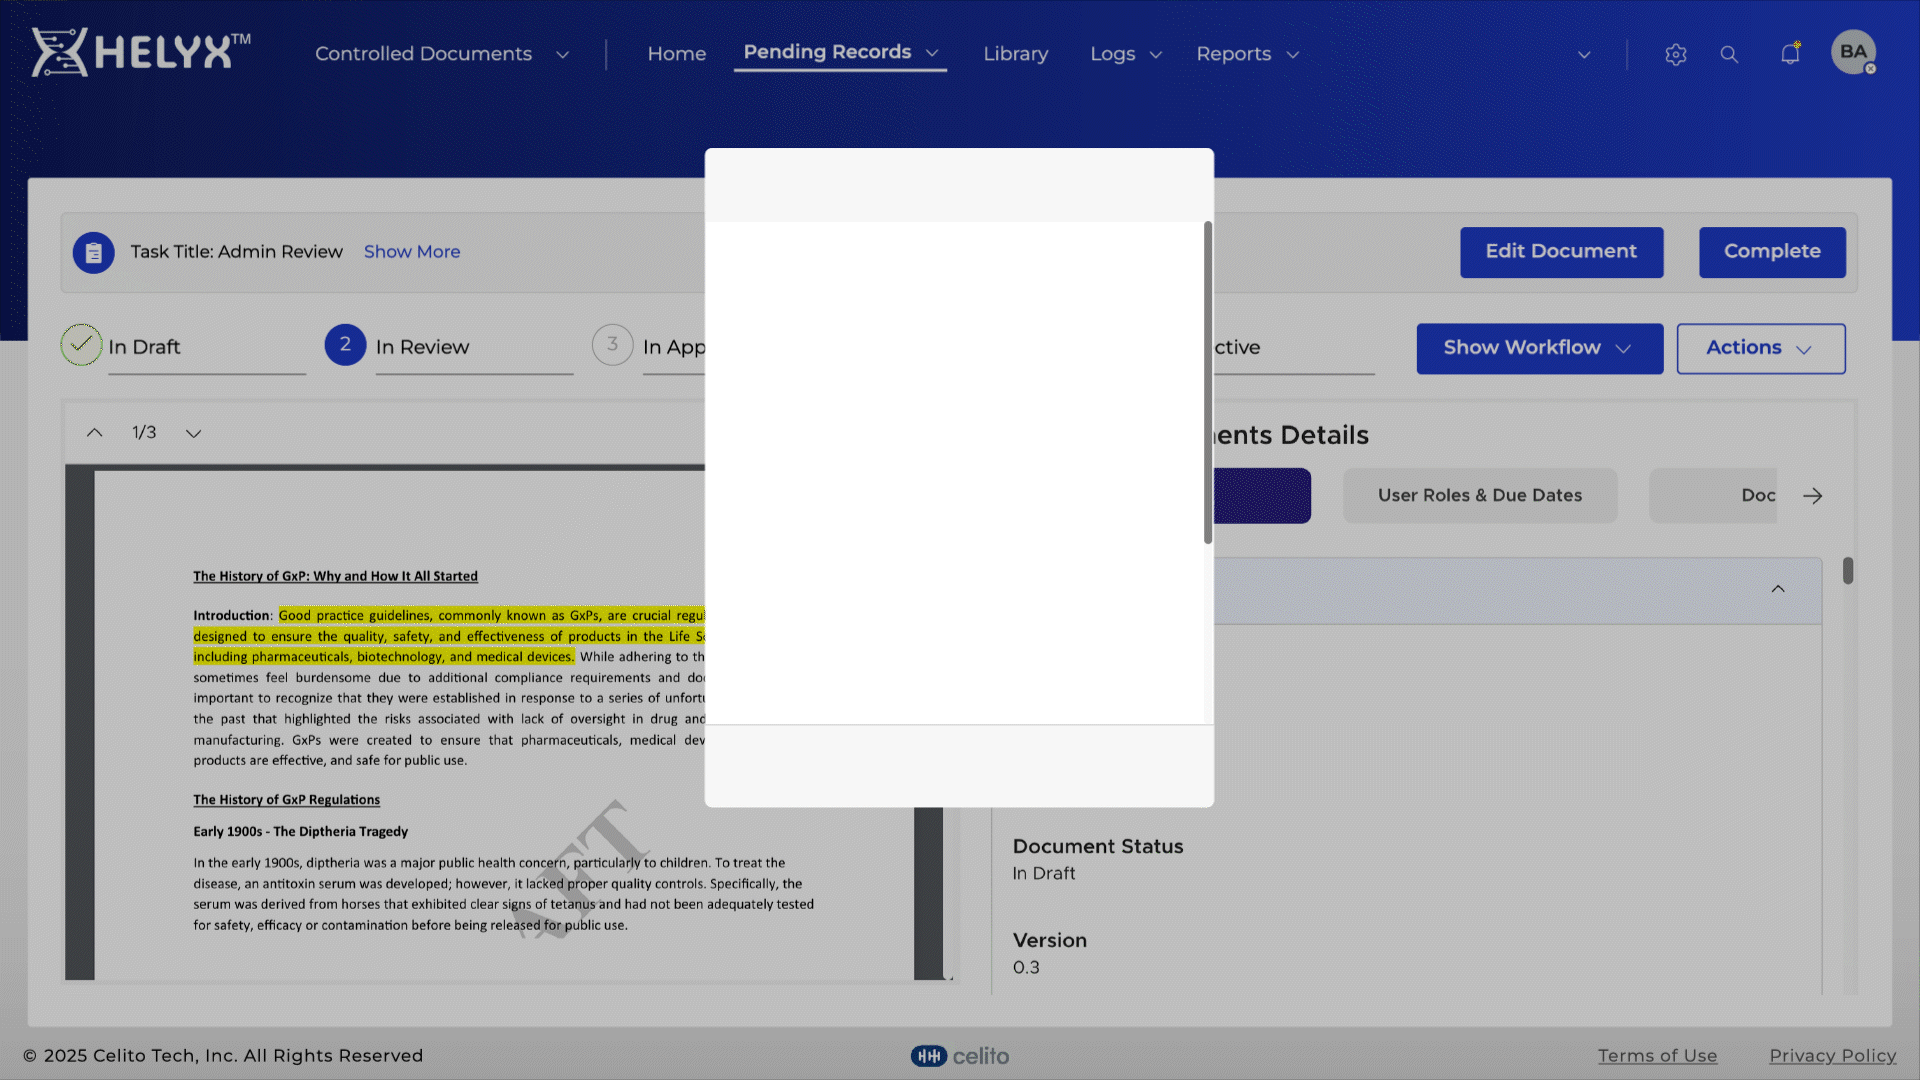
Task: Select step 3 In Approval circle
Action: pyautogui.click(x=612, y=345)
